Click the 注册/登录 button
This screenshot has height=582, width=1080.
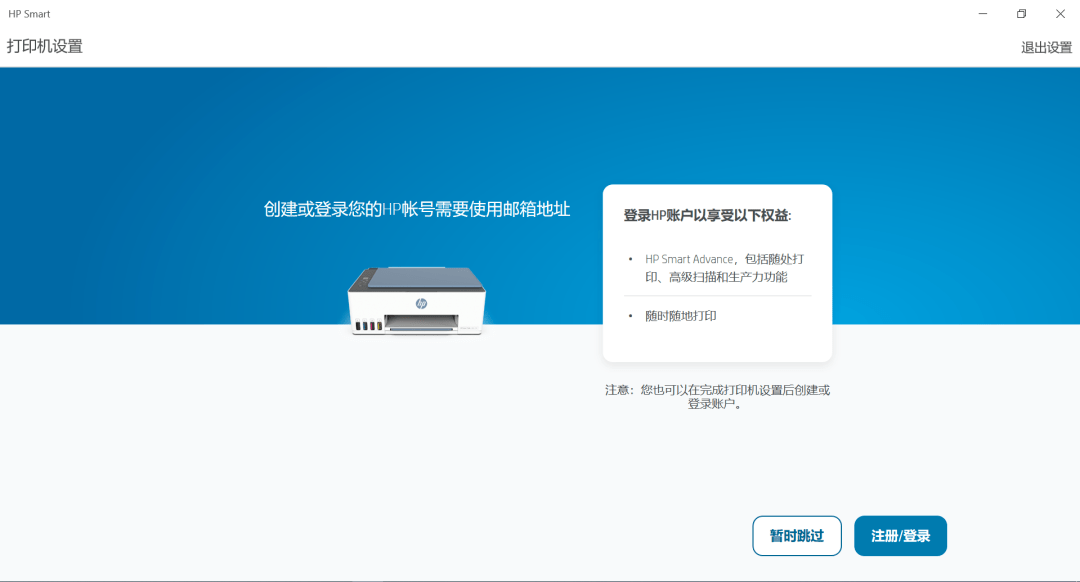click(x=900, y=536)
